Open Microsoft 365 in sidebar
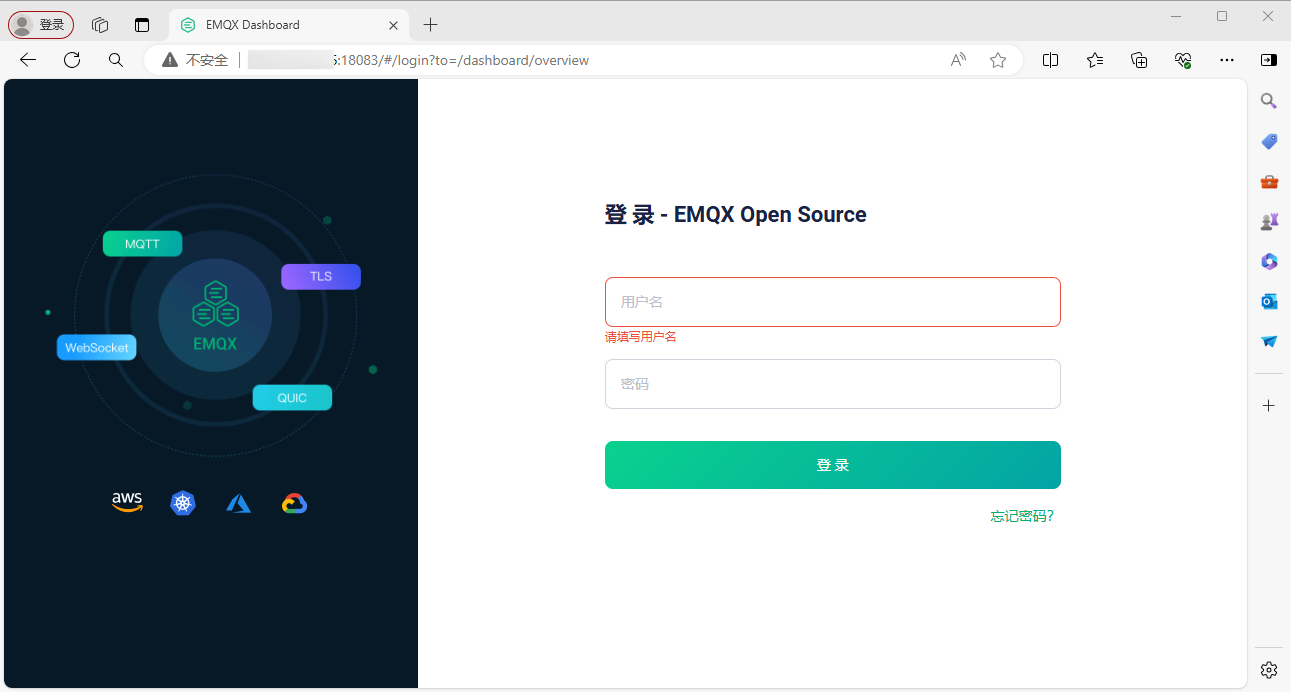The width and height of the screenshot is (1291, 692). coord(1269,261)
